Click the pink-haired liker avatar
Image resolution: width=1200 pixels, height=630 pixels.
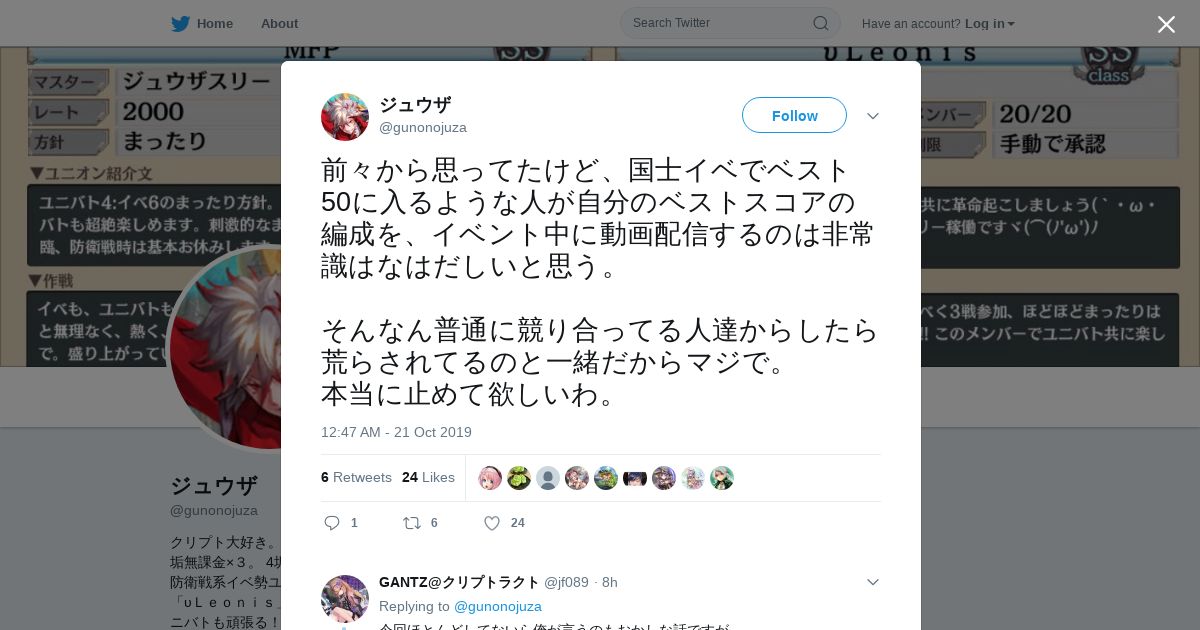490,478
